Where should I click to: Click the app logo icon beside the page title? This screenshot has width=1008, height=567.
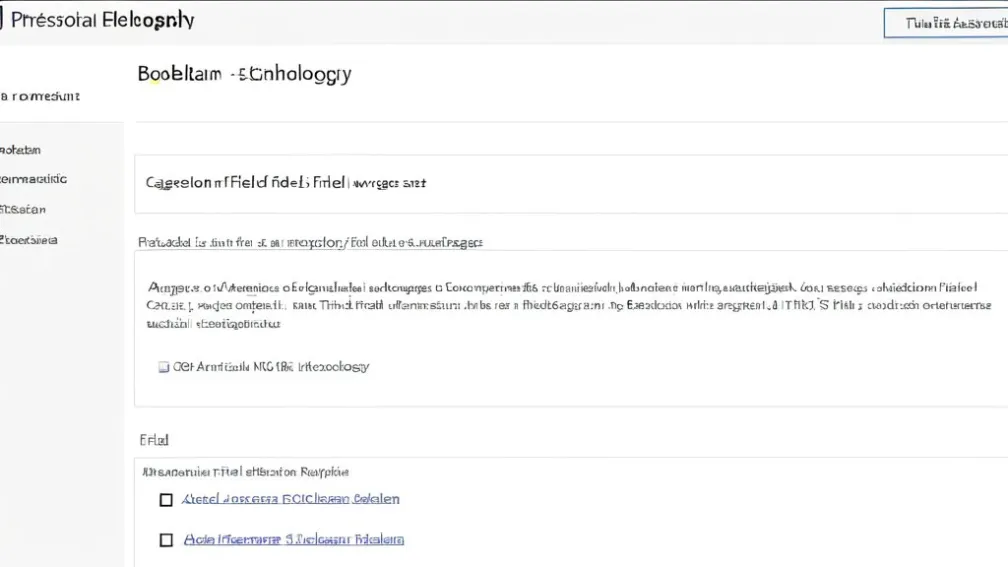click(2, 21)
